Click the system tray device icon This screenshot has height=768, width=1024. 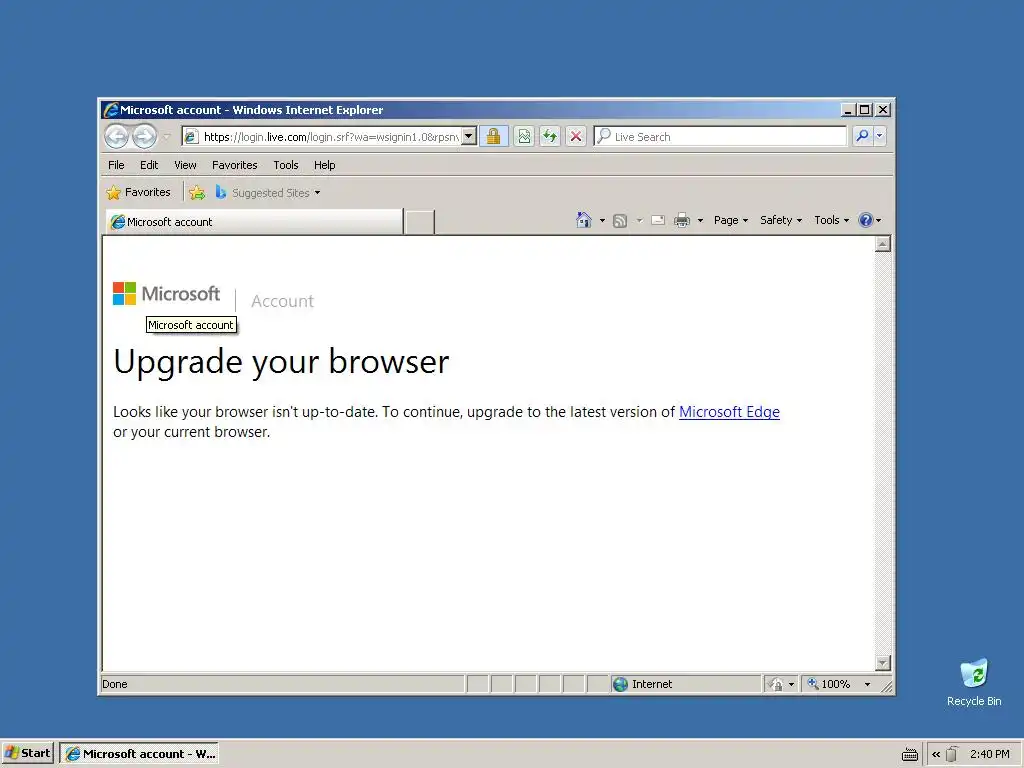(x=952, y=754)
